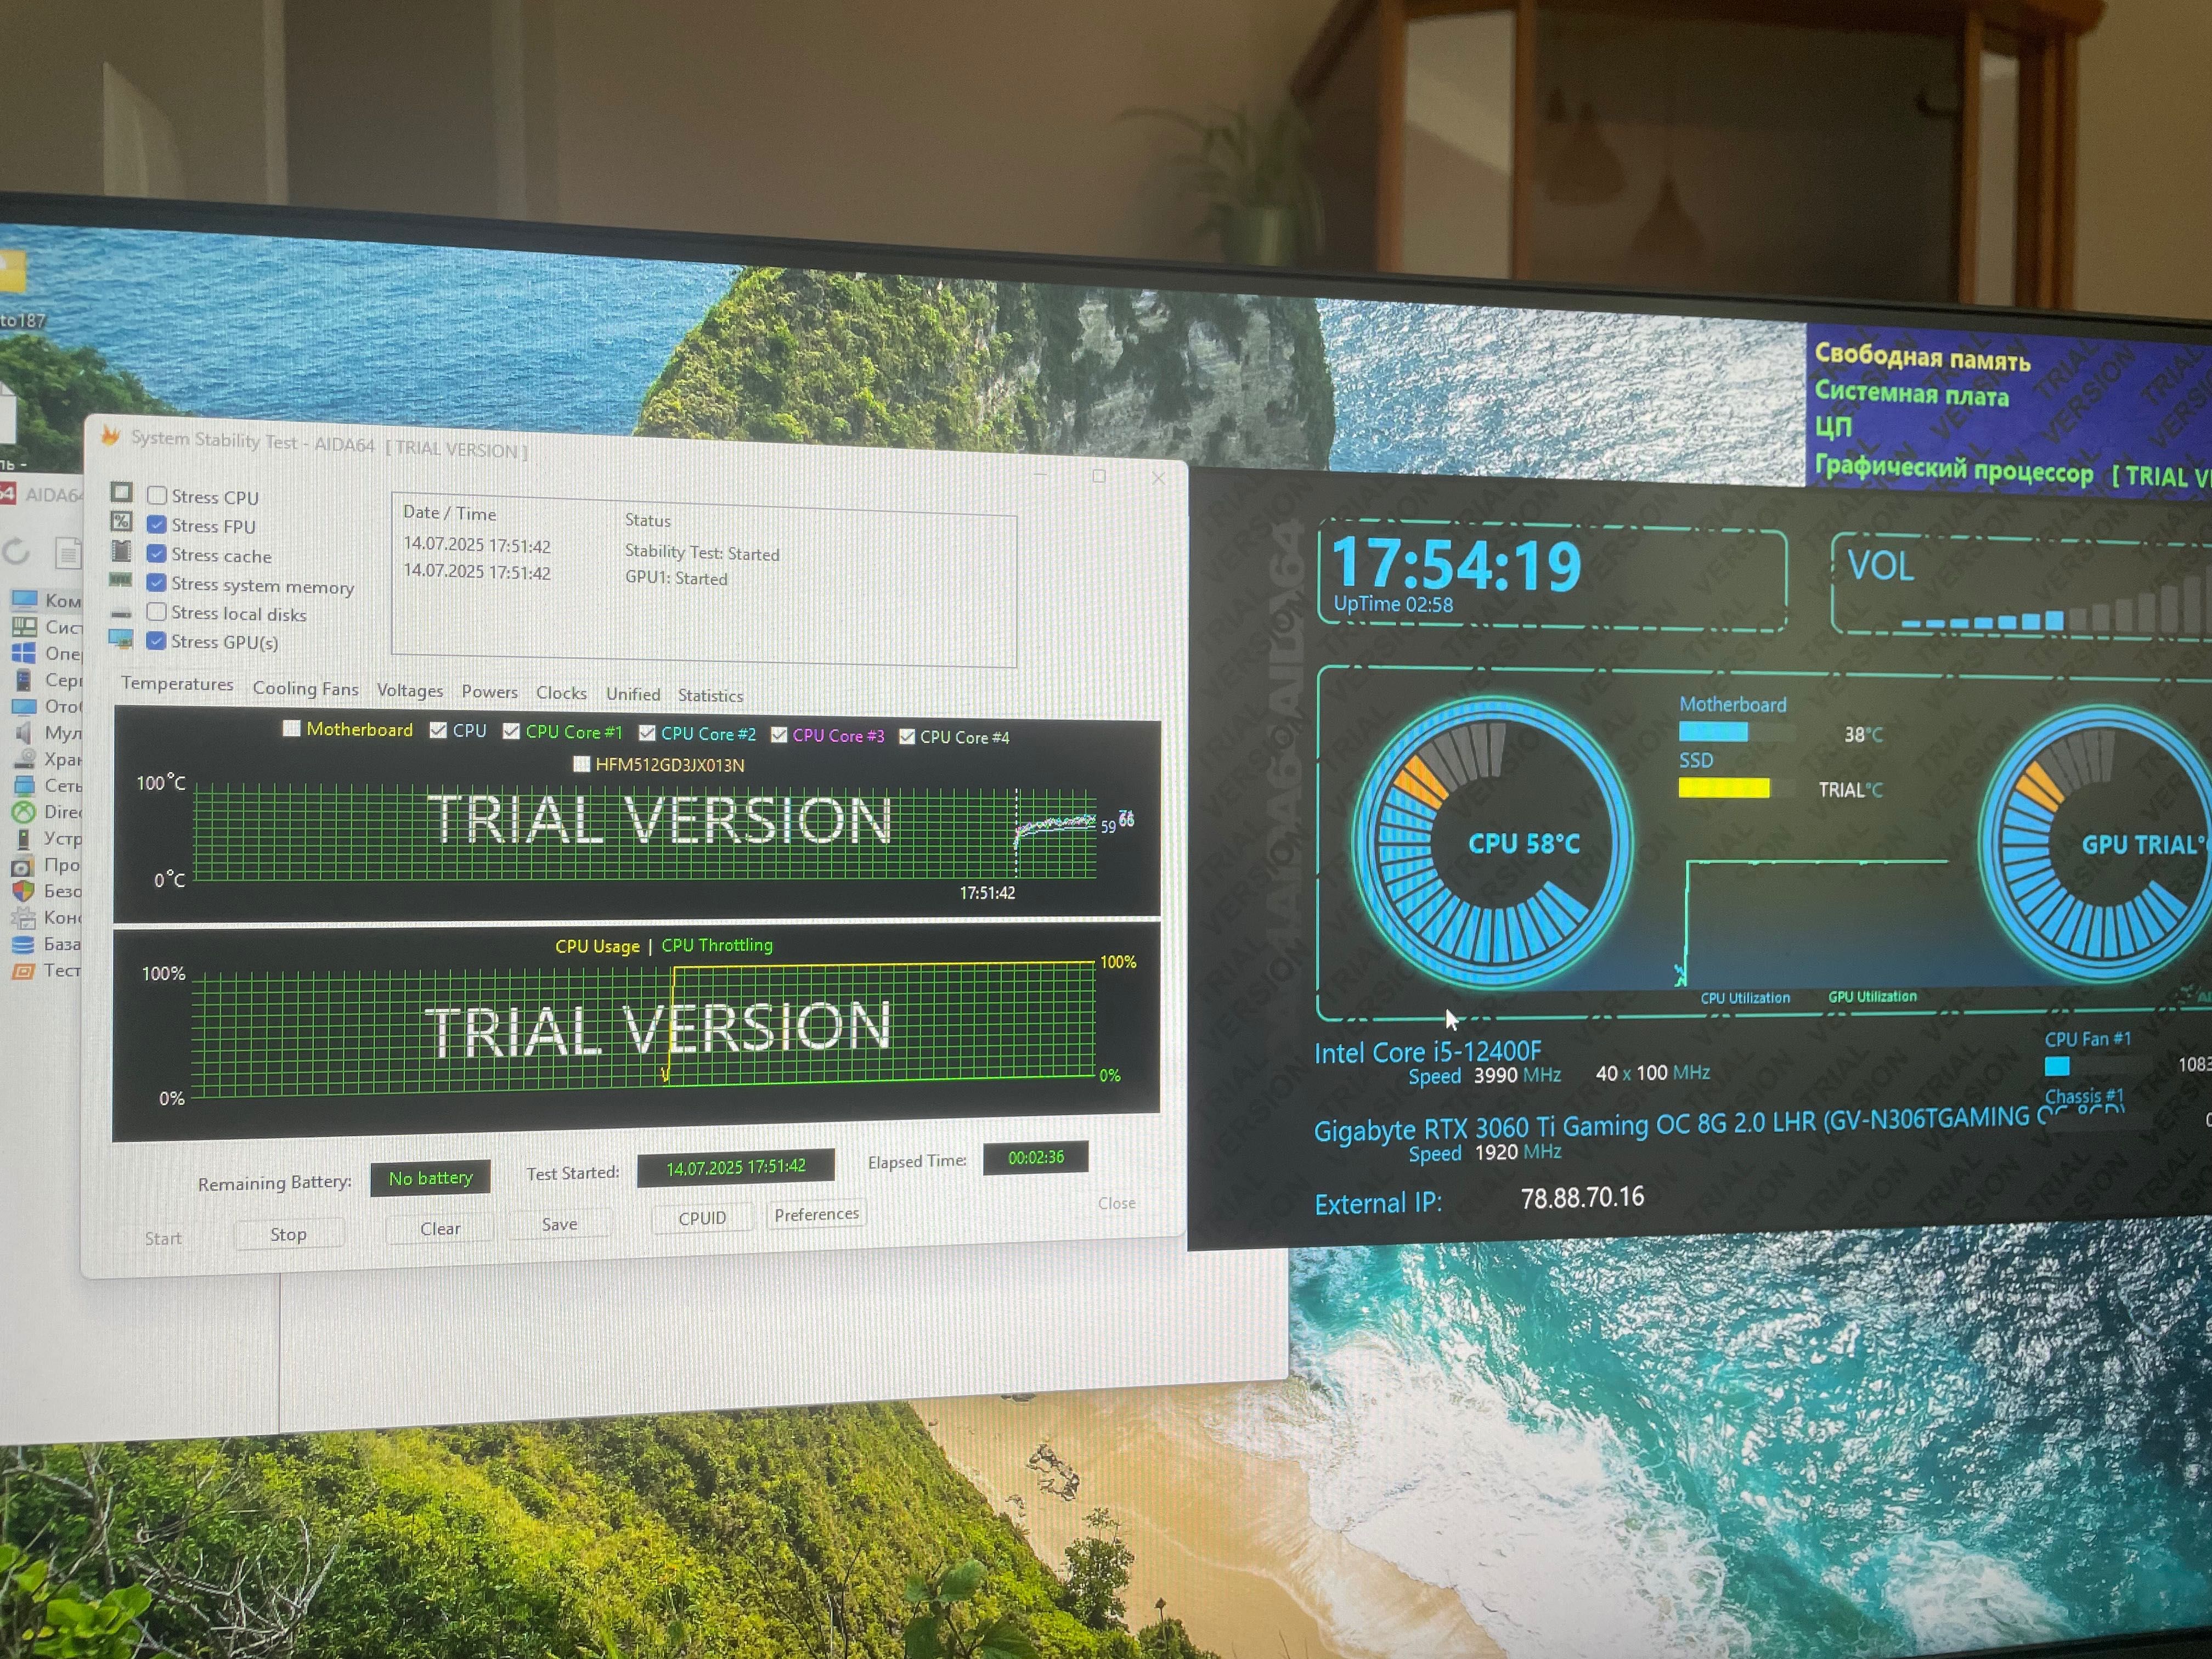This screenshot has height=1659, width=2212.
Task: Select the Конфигурация gear icon in tree
Action: click(x=24, y=917)
